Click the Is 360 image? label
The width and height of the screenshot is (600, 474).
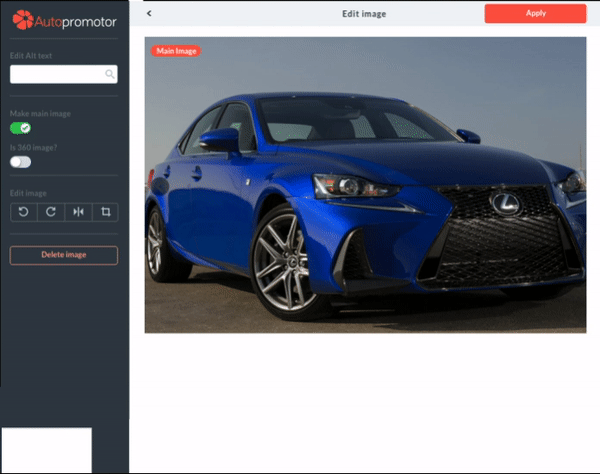32,147
